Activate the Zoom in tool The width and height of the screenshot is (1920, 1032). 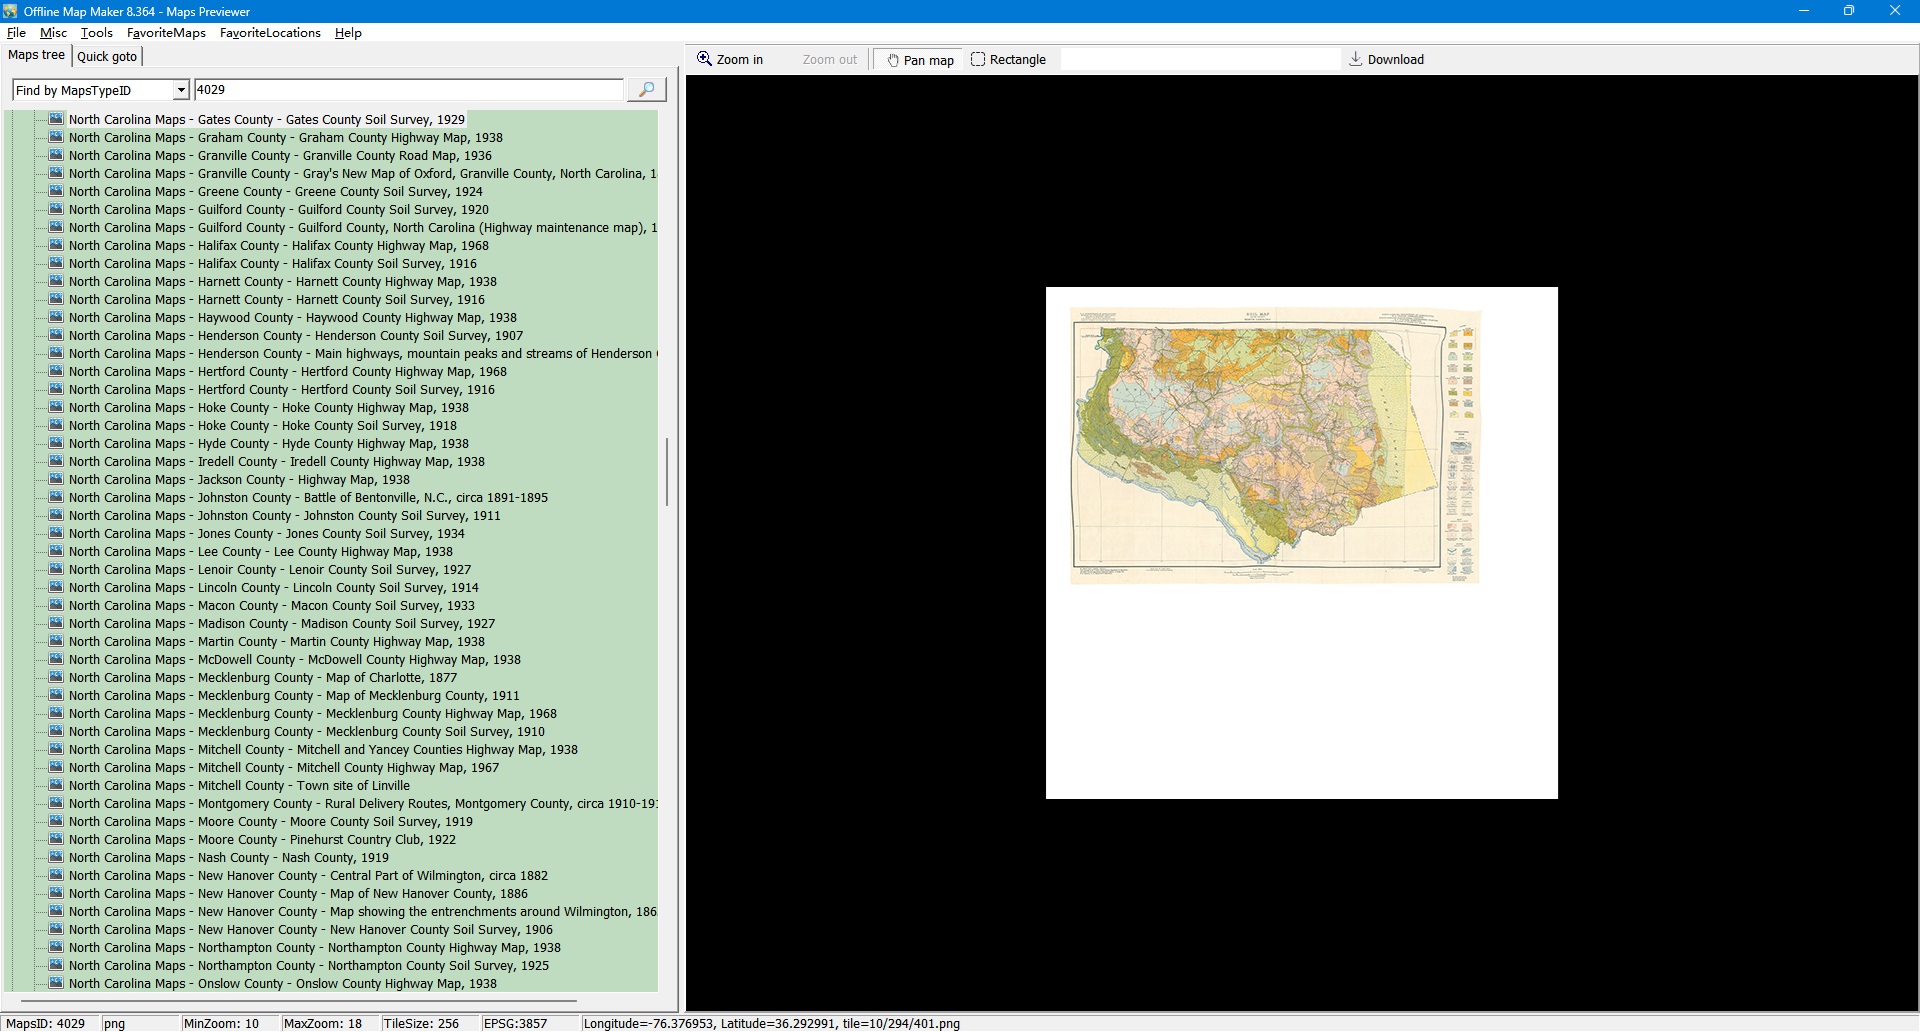coord(730,60)
